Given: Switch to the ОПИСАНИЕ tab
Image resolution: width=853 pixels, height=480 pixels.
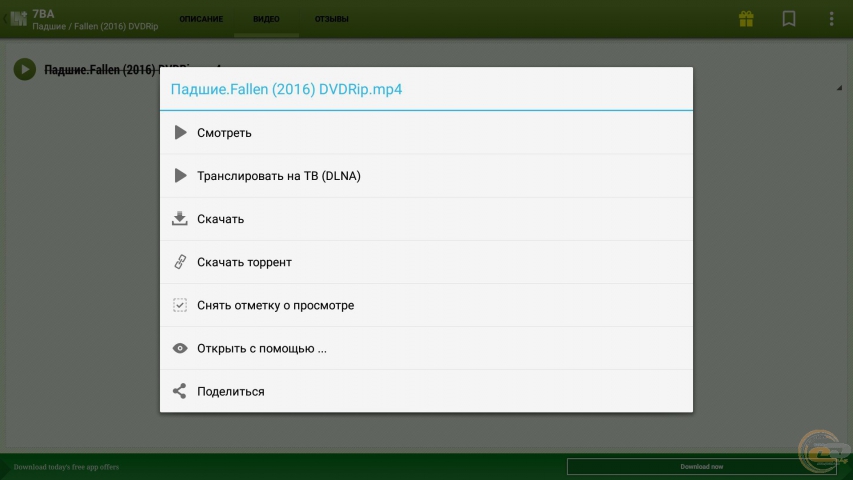Looking at the screenshot, I should pyautogui.click(x=201, y=19).
